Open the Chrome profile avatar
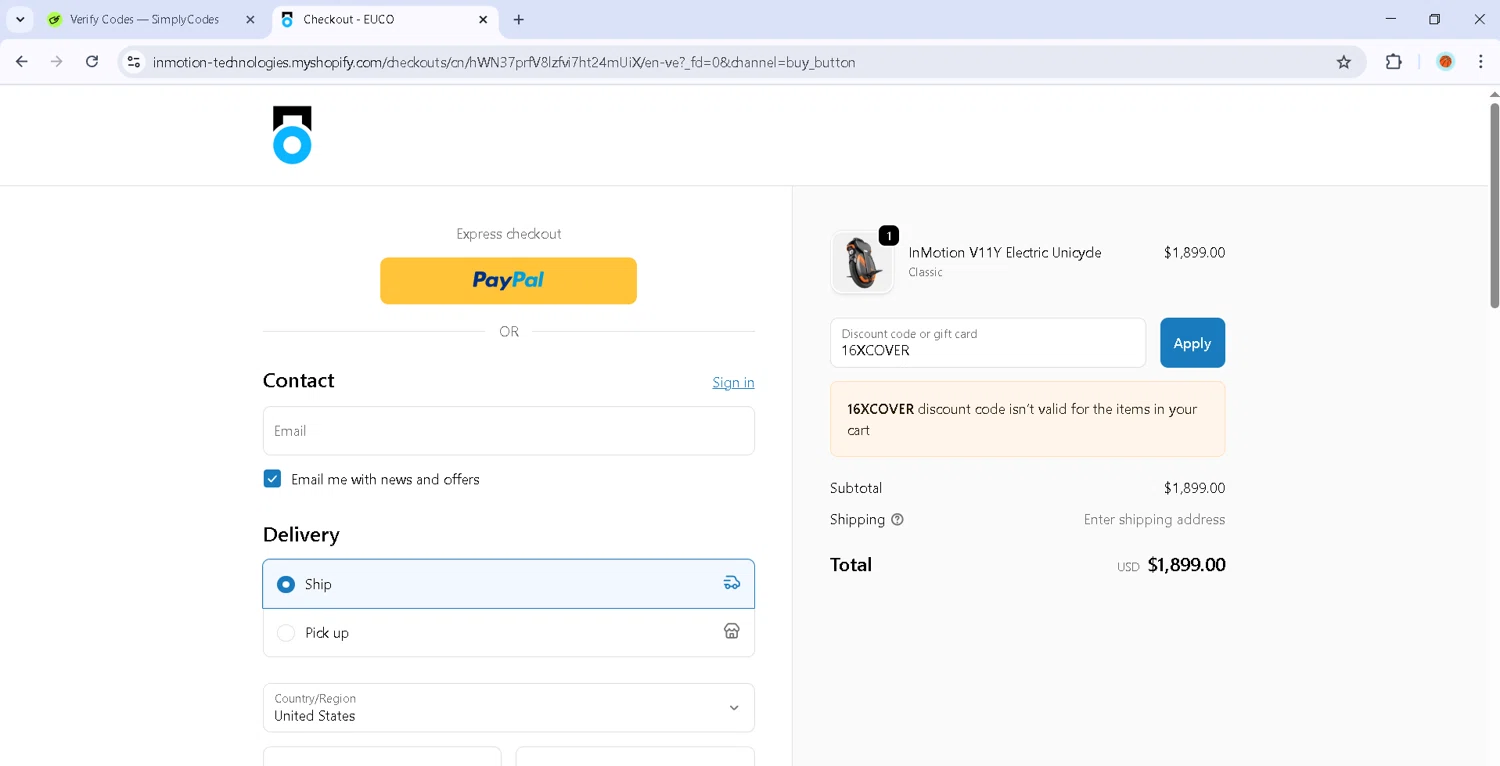This screenshot has width=1500, height=766. point(1445,62)
